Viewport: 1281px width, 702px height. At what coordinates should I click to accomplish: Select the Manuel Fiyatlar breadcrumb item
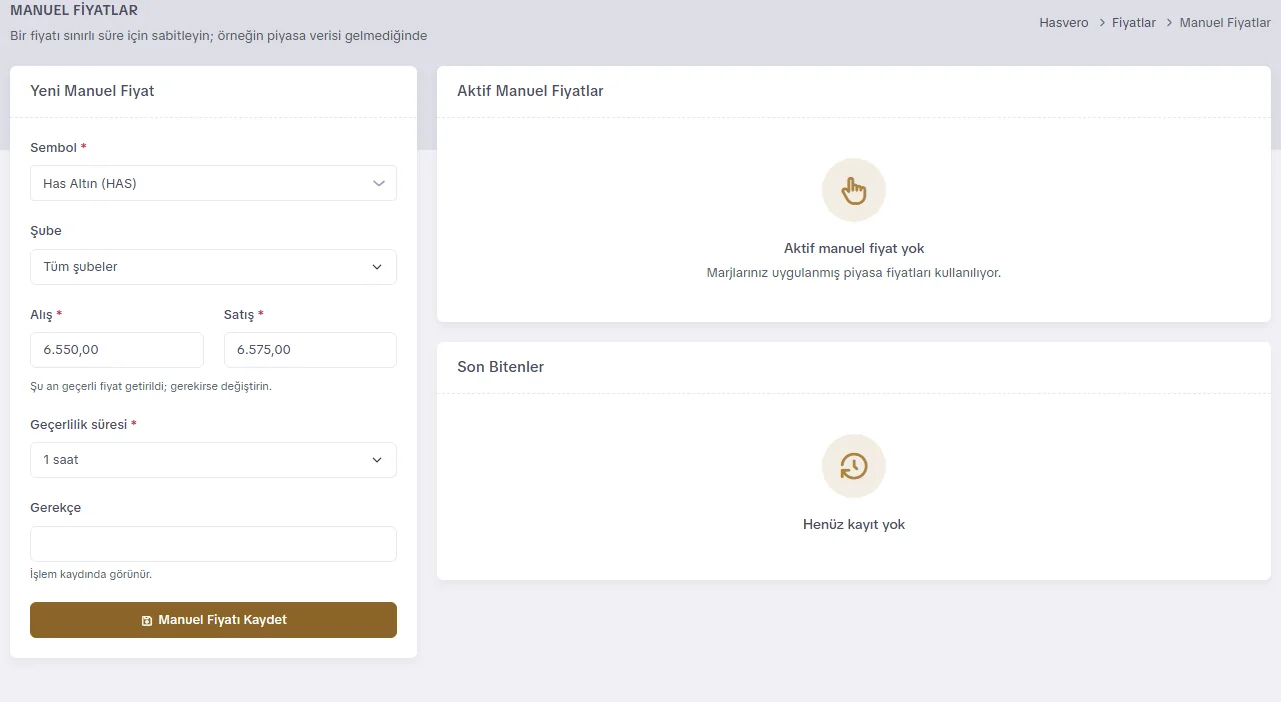(1225, 22)
